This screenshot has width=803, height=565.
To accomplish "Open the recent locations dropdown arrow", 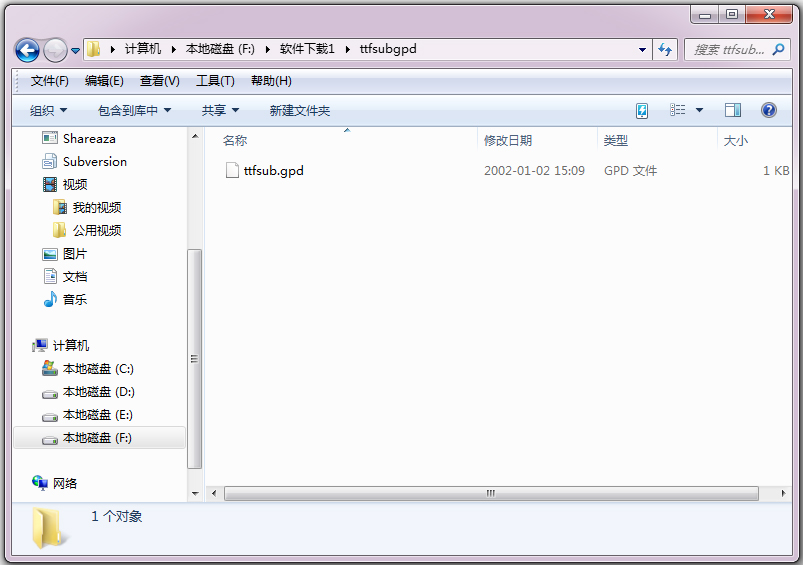I will pos(75,51).
